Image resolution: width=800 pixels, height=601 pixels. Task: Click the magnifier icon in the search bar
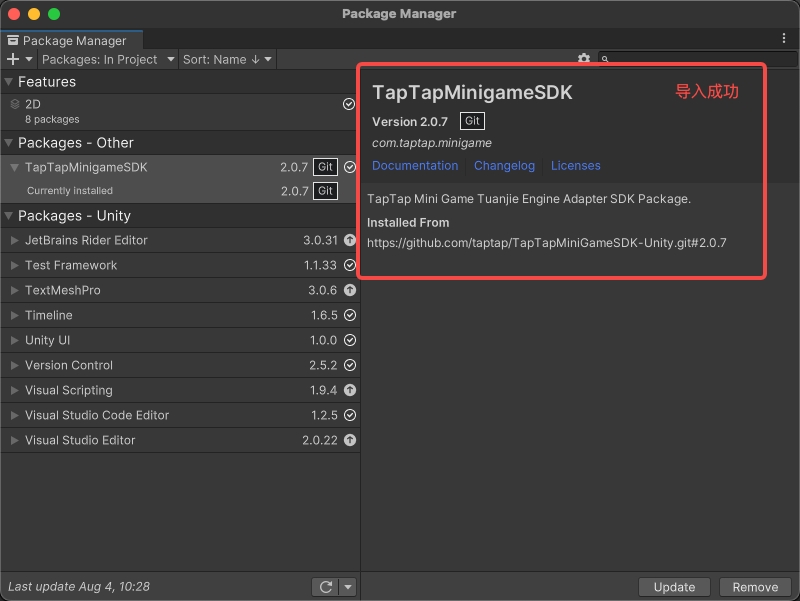[604, 59]
